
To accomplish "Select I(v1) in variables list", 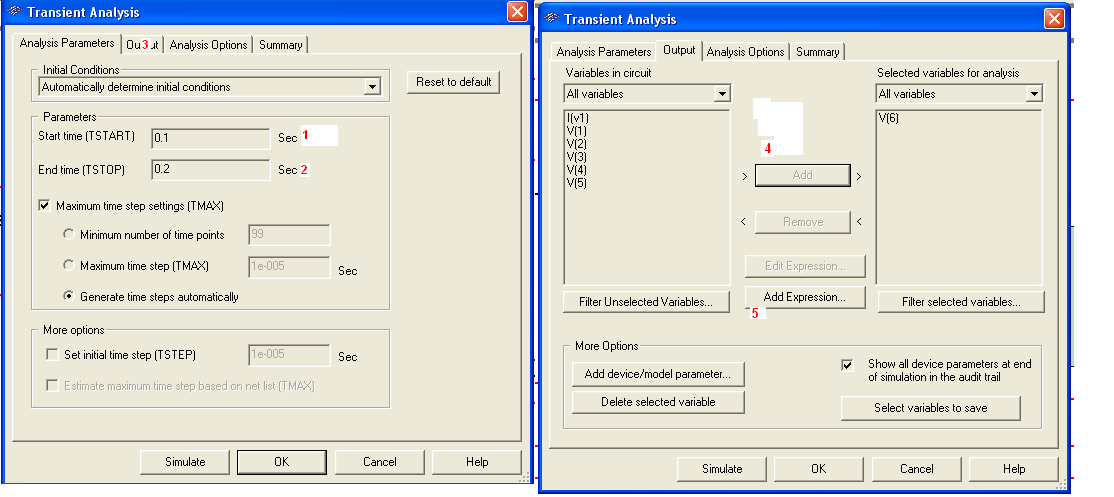I will [578, 118].
